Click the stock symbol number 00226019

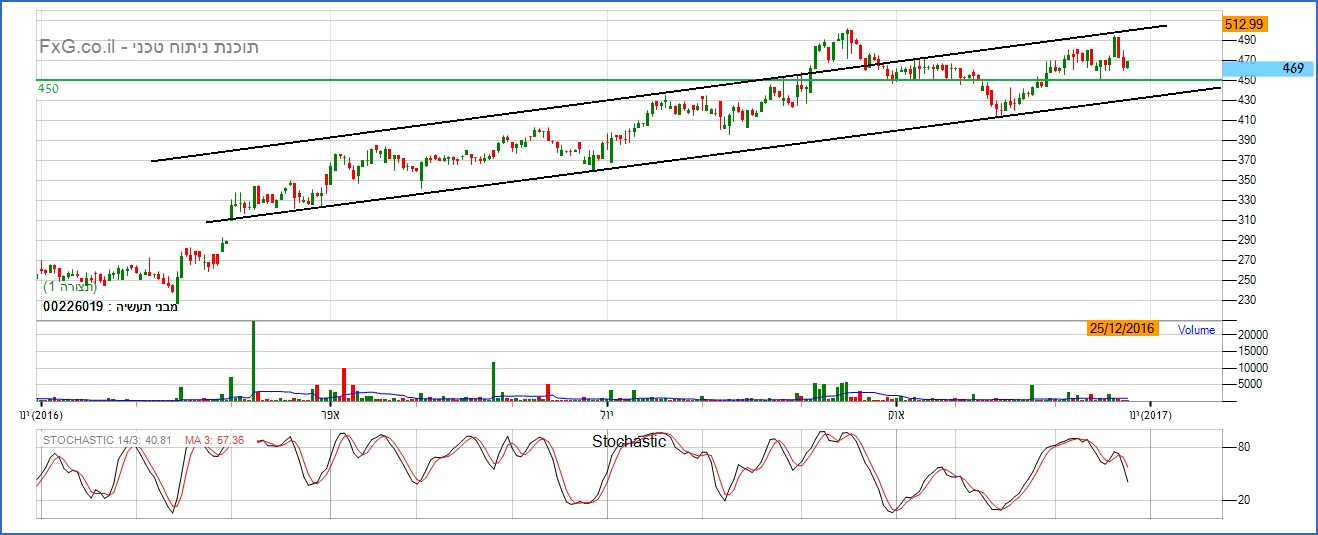[x=72, y=307]
